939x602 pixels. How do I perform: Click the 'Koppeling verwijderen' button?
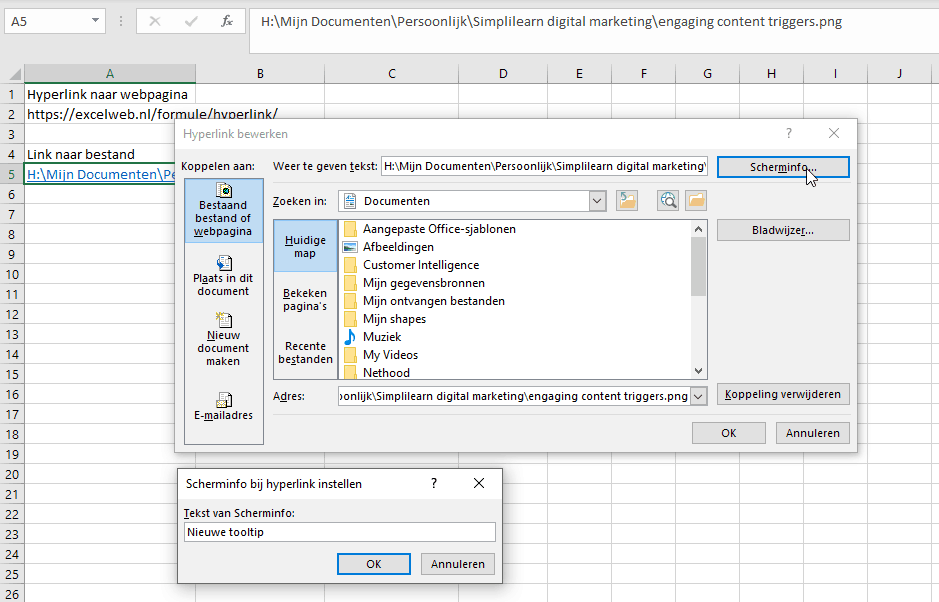click(x=783, y=394)
